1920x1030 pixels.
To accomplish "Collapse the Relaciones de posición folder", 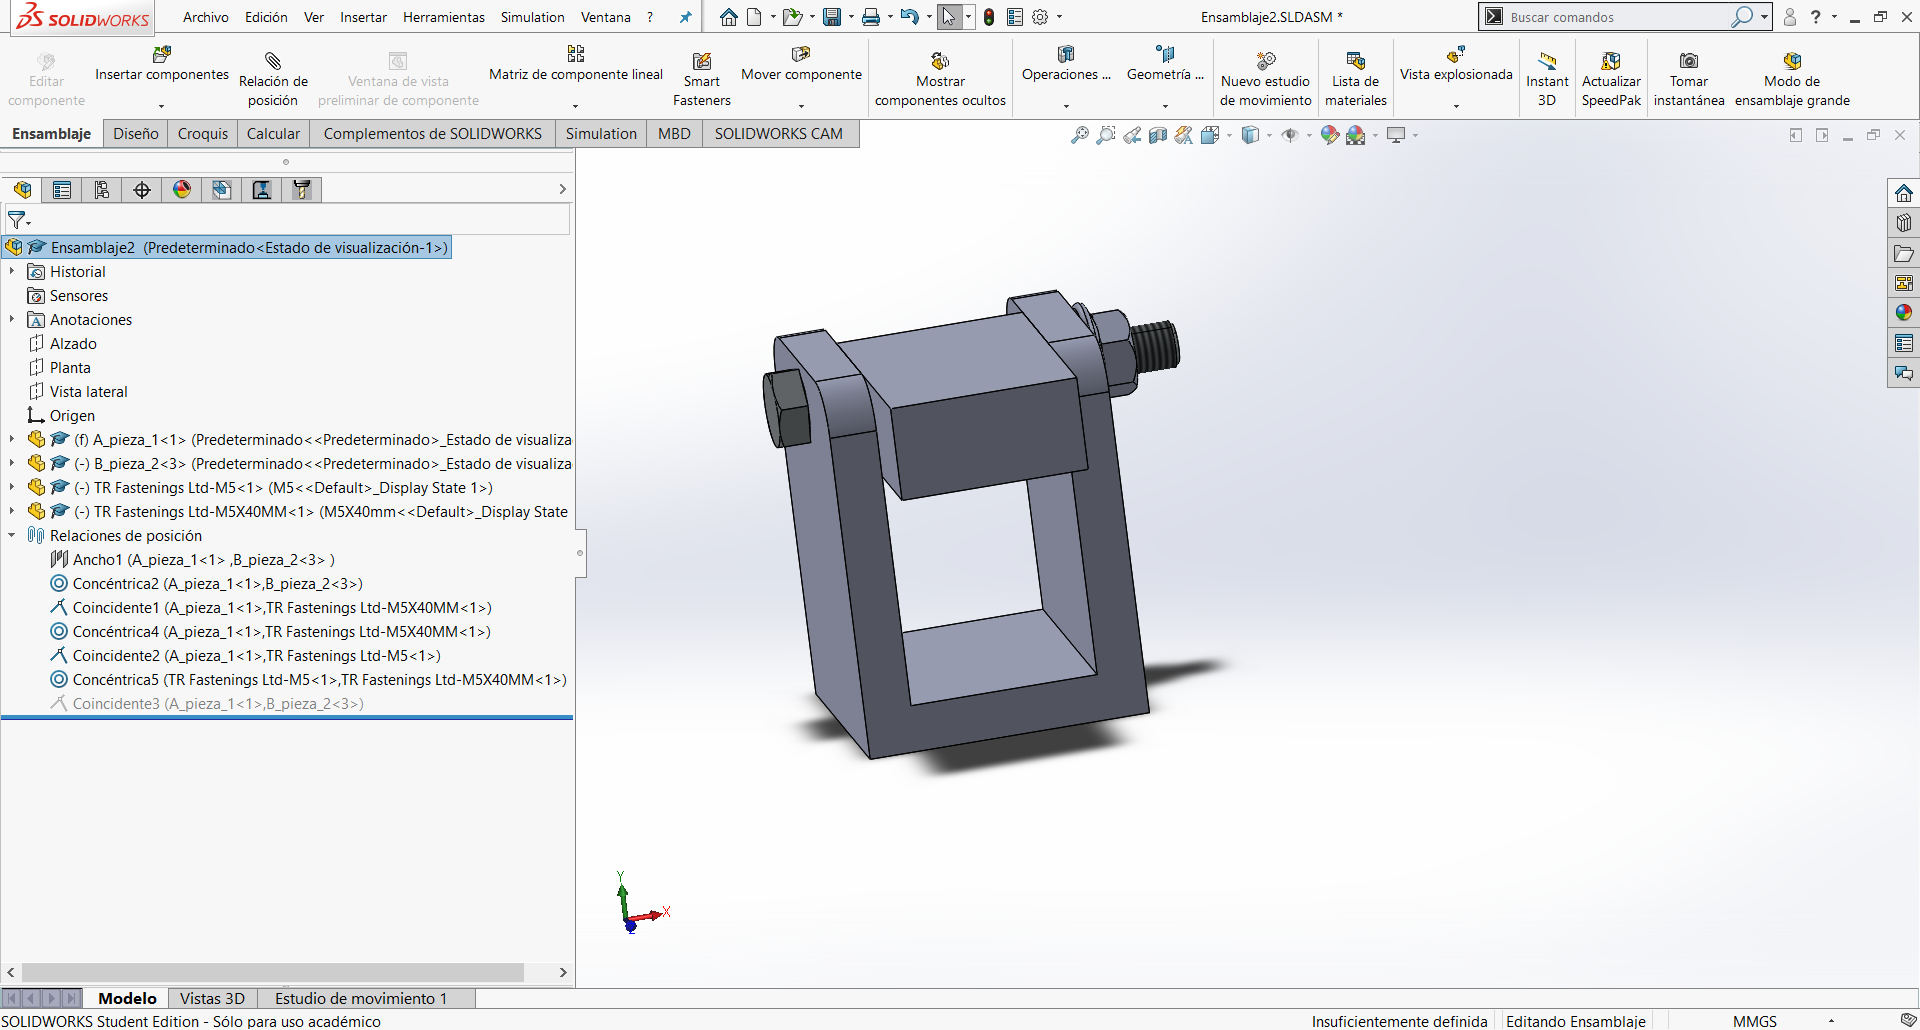I will [x=12, y=536].
